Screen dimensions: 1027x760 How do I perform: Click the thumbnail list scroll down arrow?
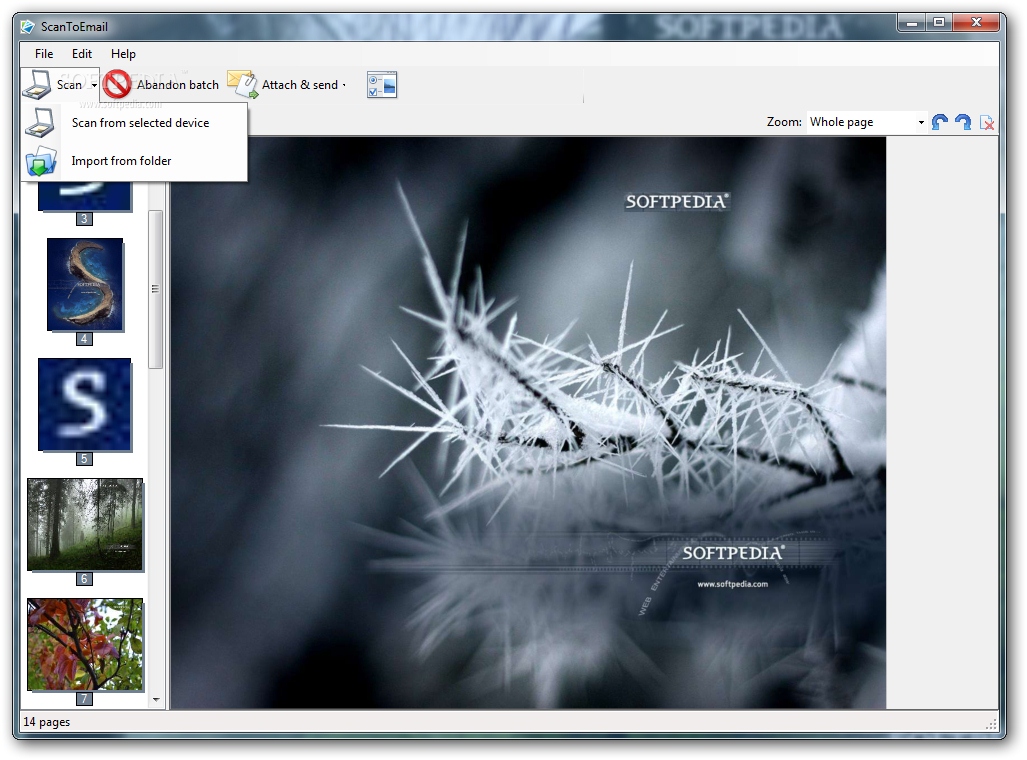[x=156, y=700]
